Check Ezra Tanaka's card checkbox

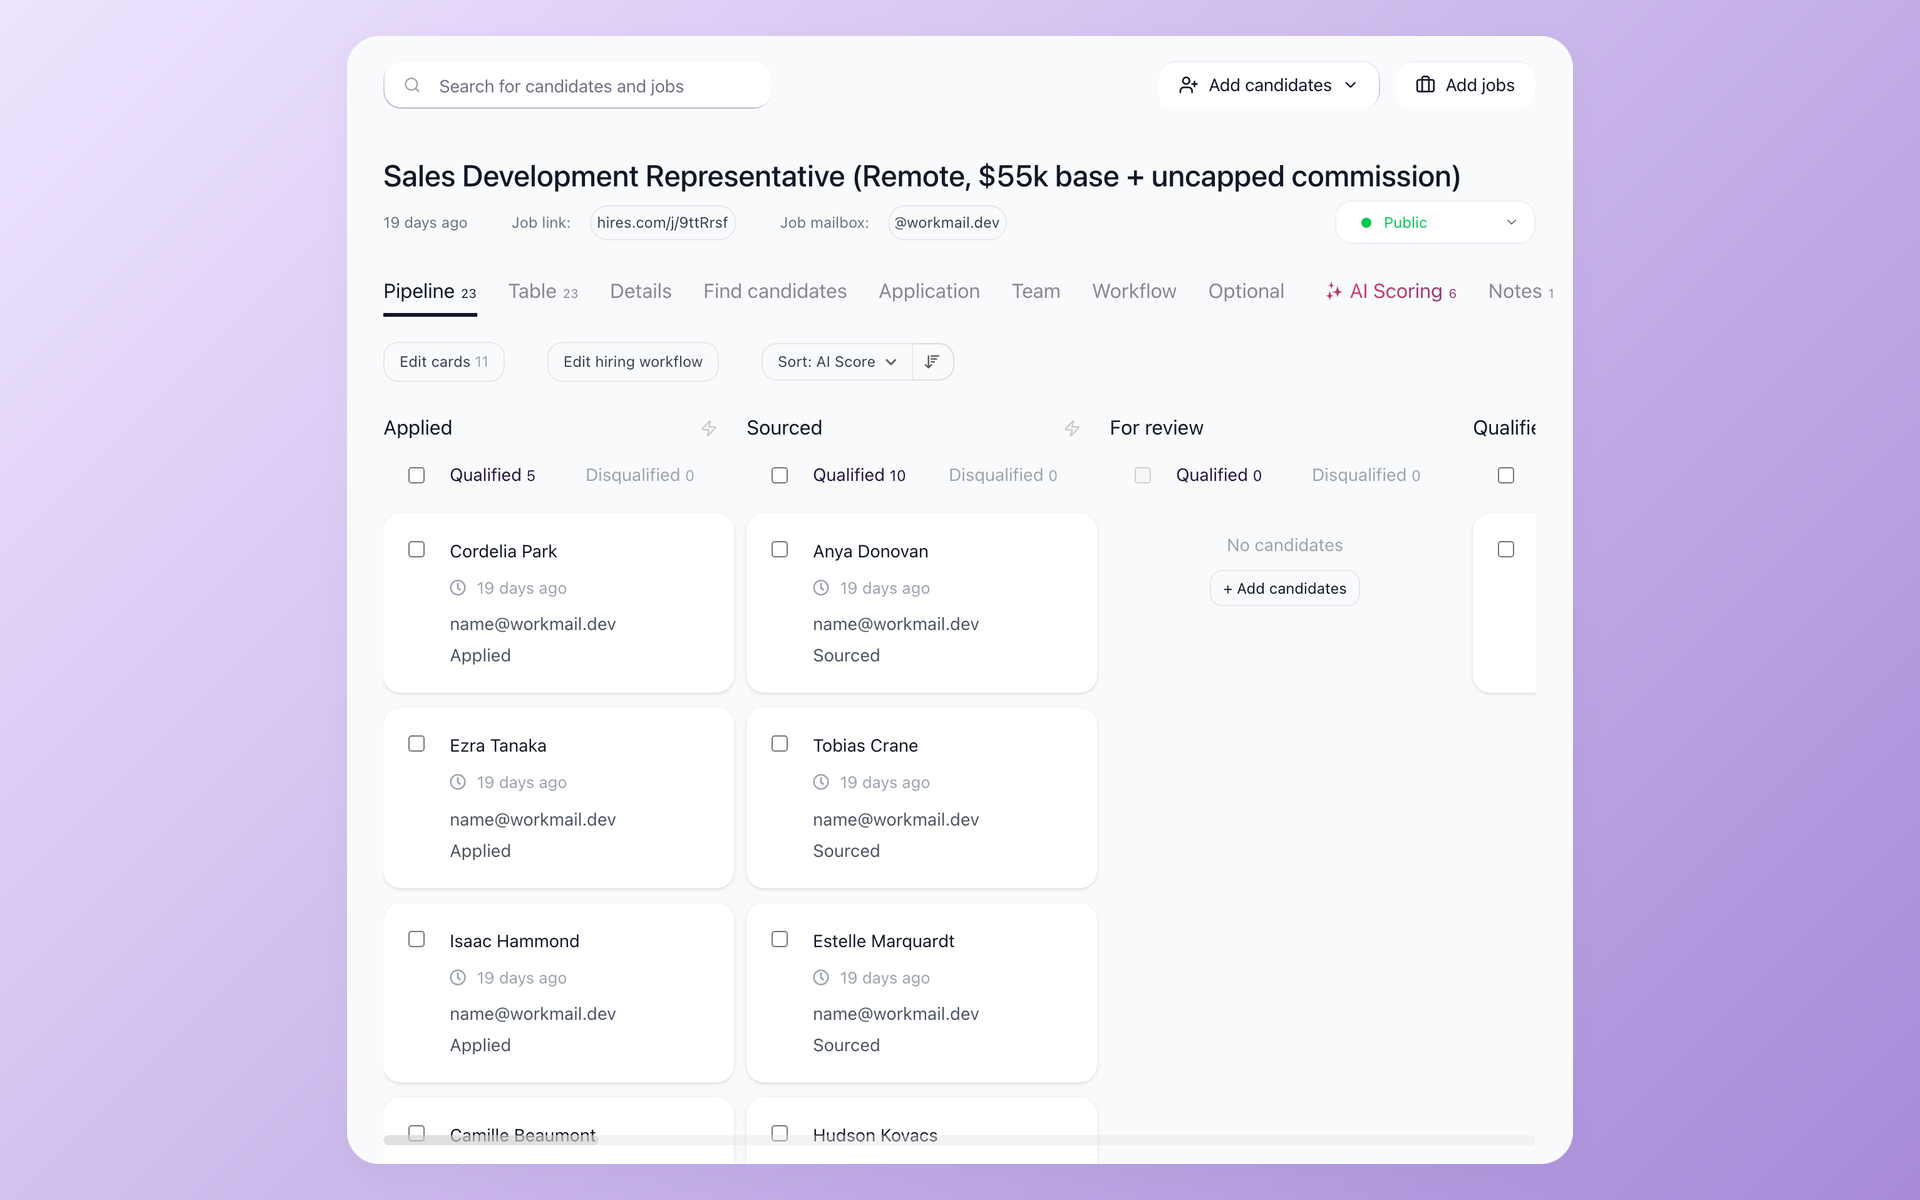[417, 743]
